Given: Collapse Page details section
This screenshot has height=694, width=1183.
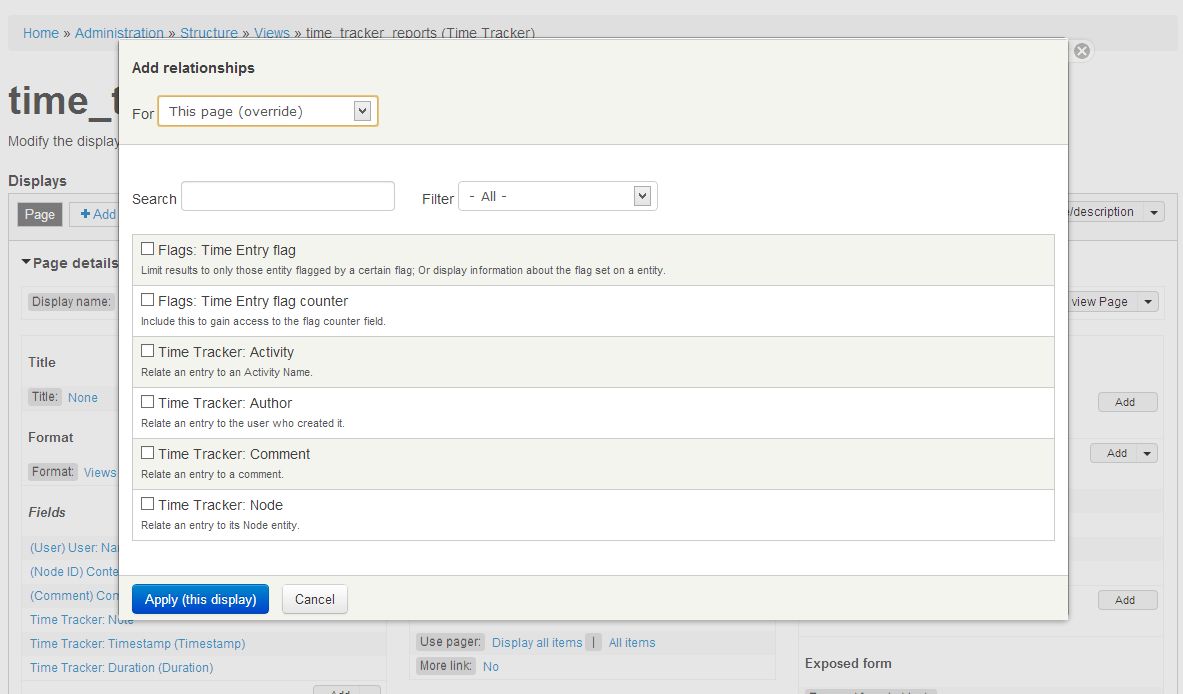Looking at the screenshot, I should click(69, 263).
